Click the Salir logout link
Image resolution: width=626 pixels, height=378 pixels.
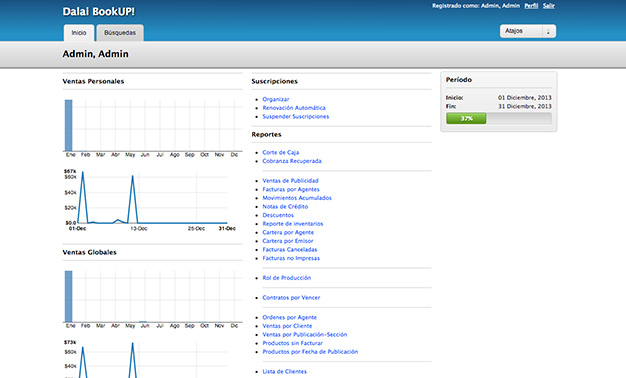(x=549, y=6)
